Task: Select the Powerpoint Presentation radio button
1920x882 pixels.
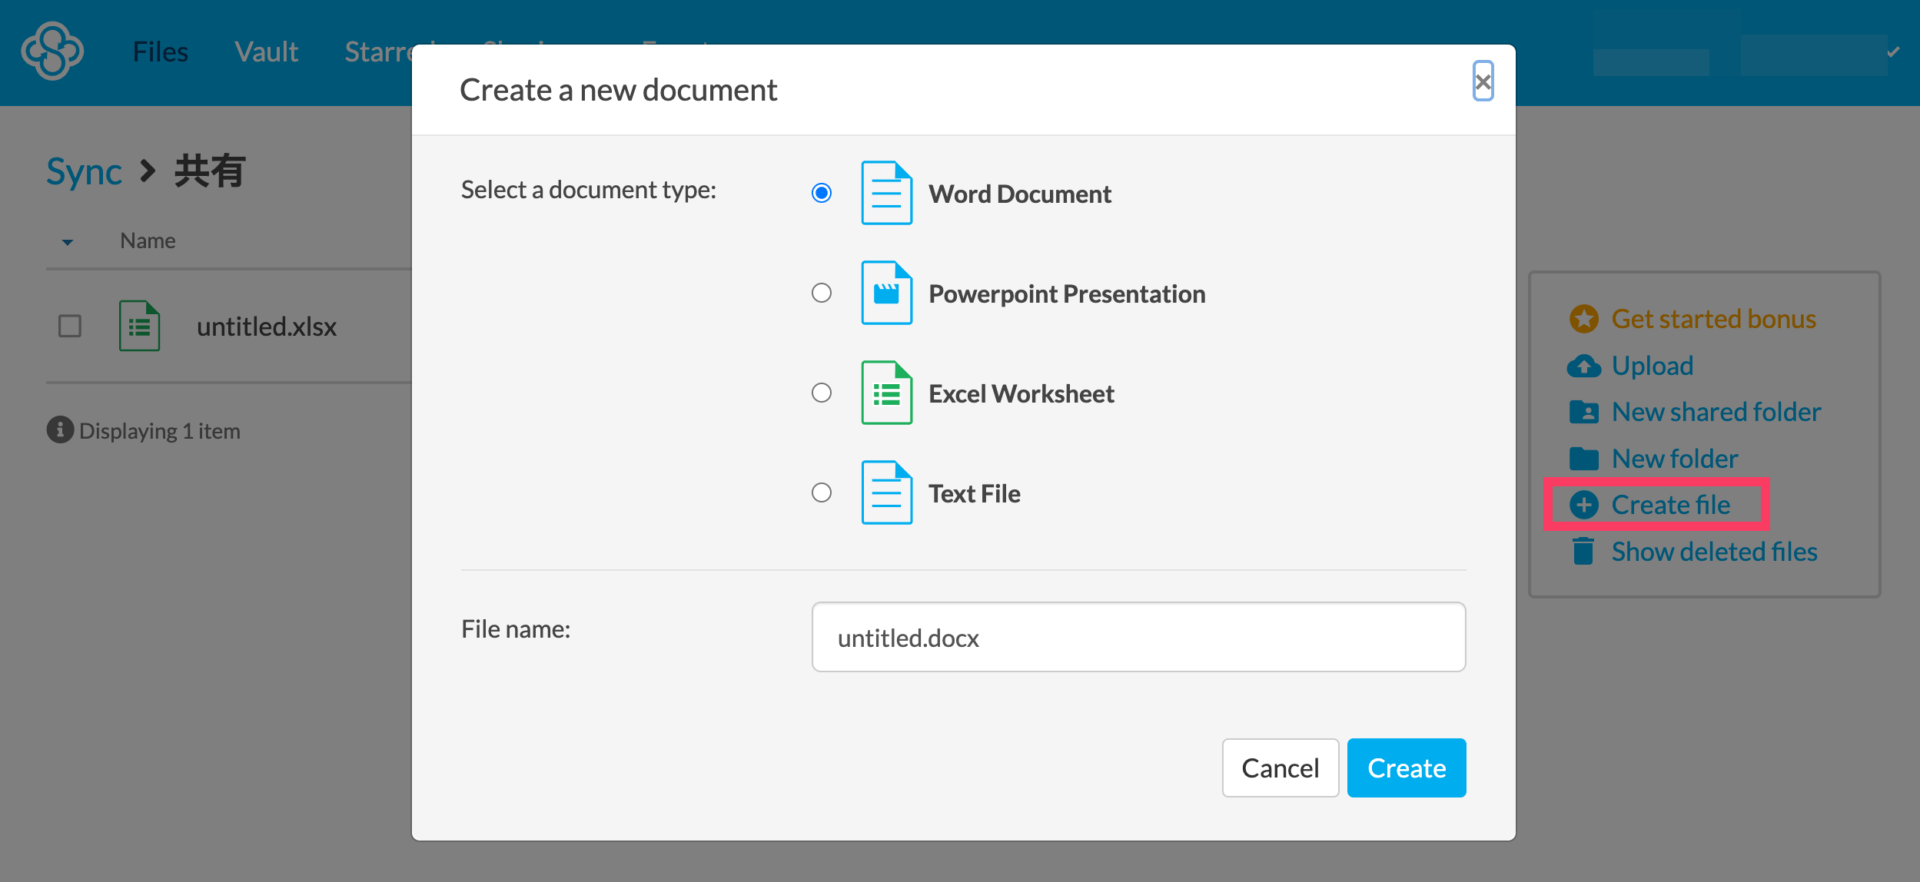Action: pyautogui.click(x=821, y=293)
